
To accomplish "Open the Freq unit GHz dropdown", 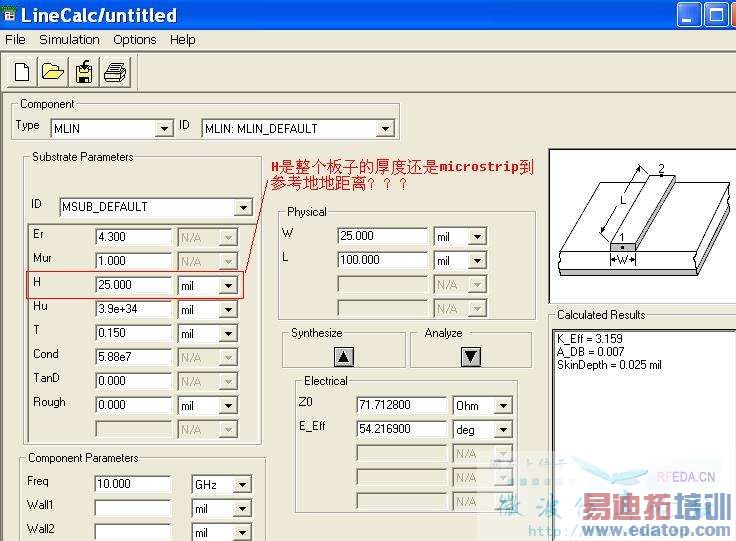I will [x=242, y=485].
